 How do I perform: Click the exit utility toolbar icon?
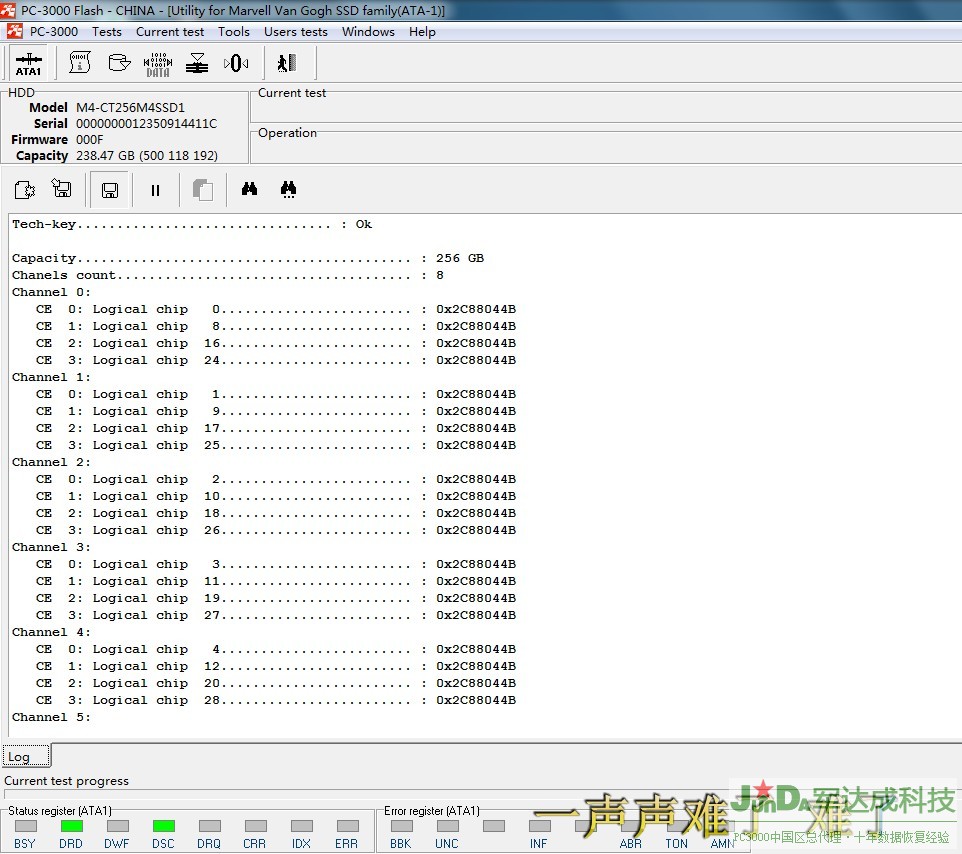(287, 63)
